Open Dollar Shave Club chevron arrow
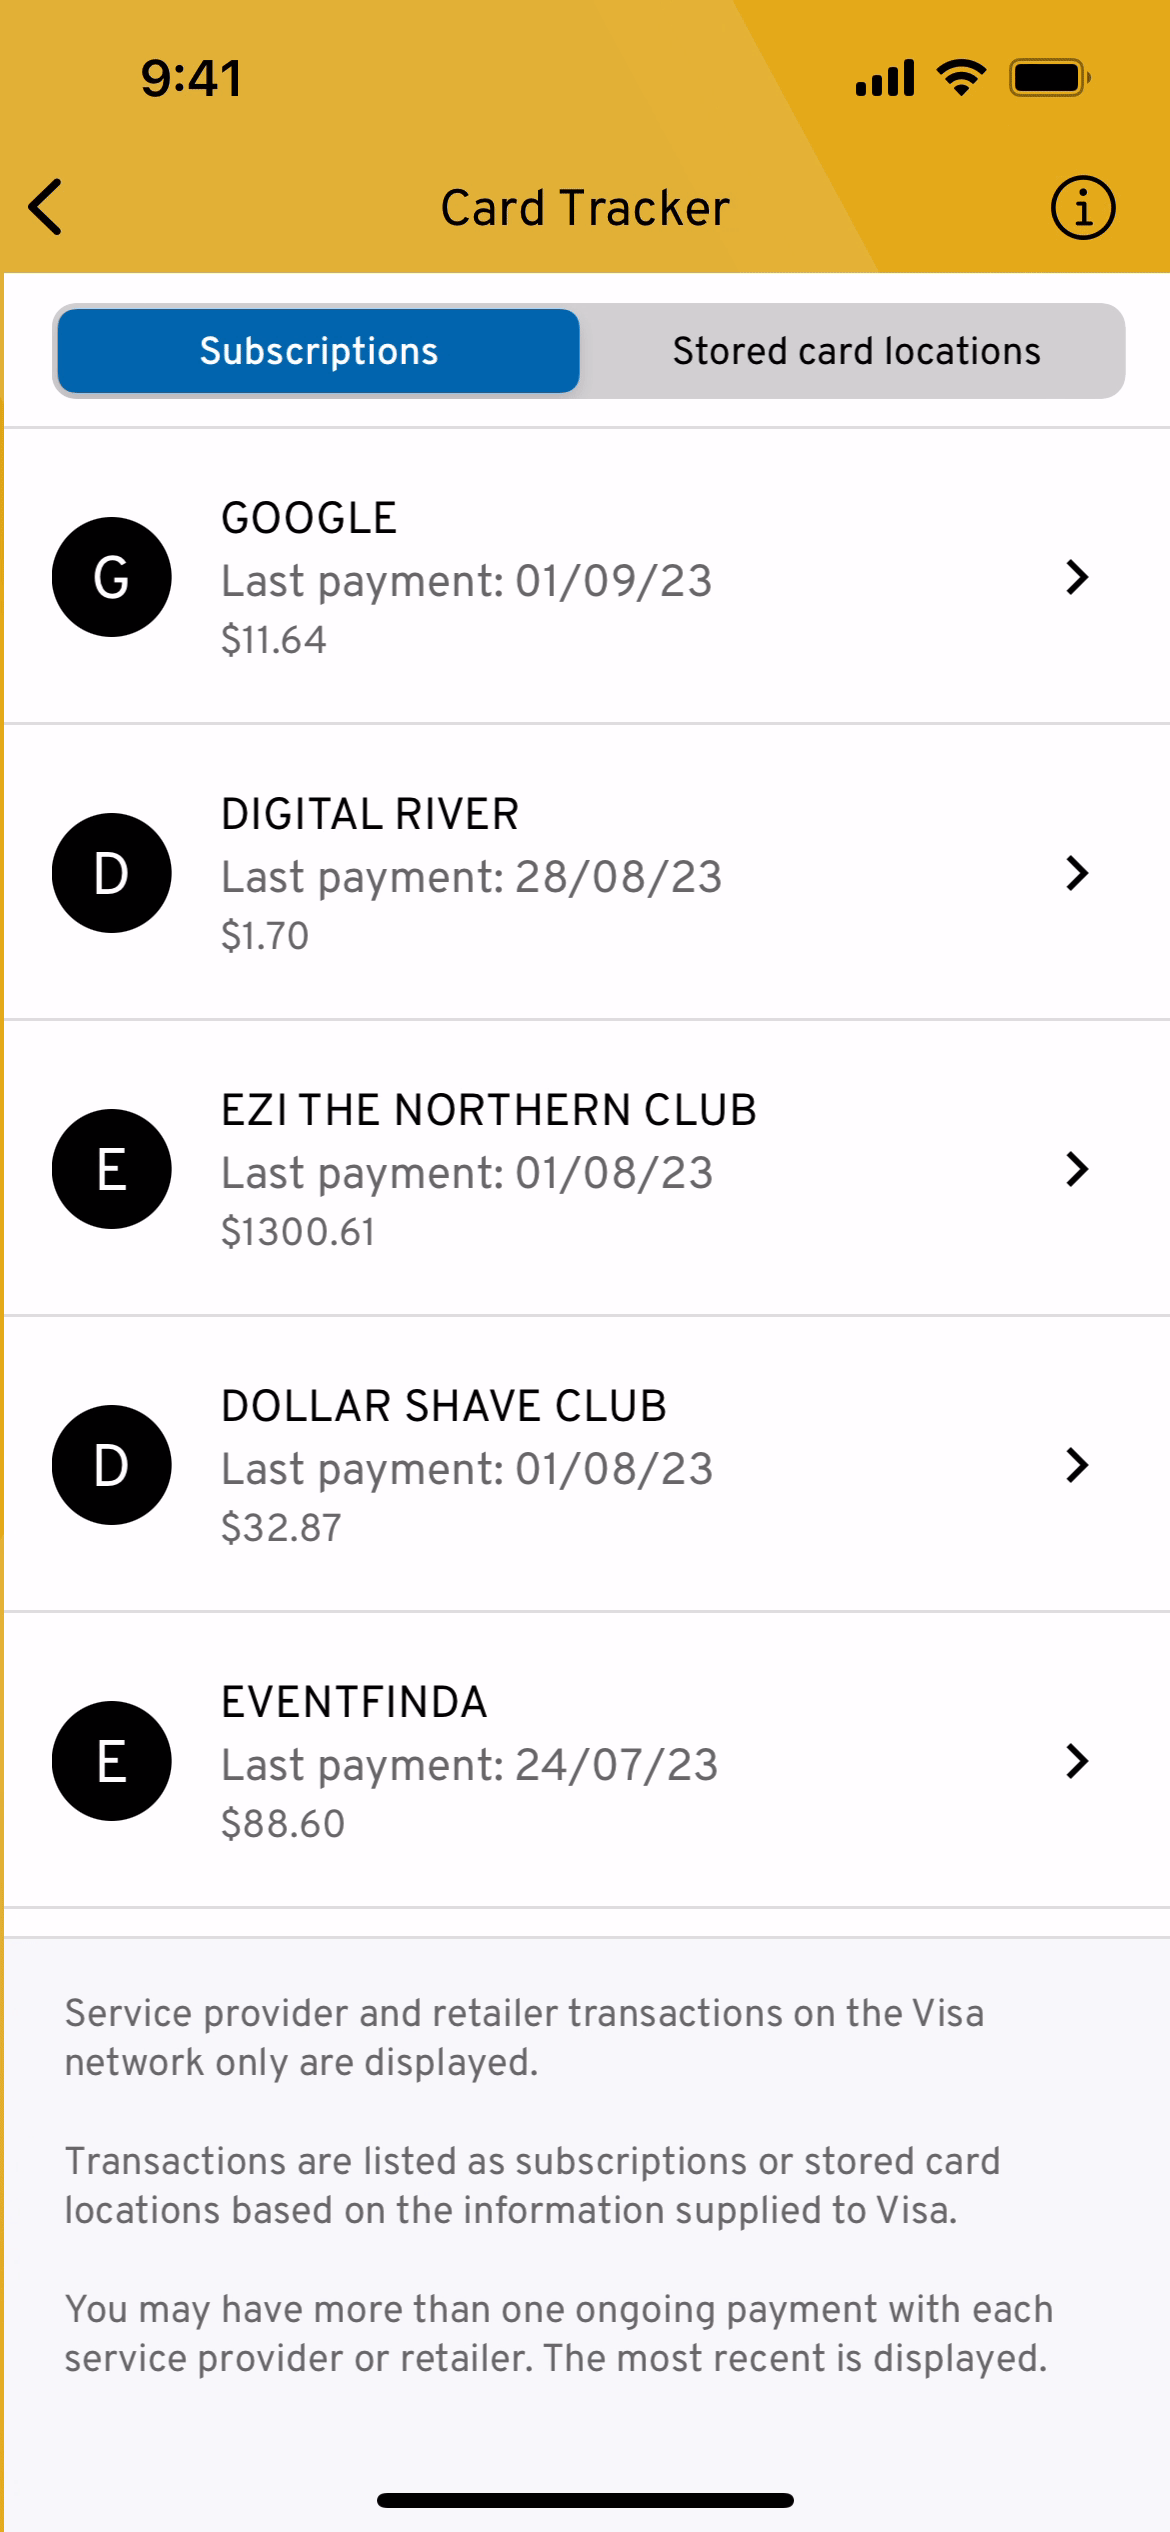This screenshot has width=1170, height=2532. point(1076,1465)
